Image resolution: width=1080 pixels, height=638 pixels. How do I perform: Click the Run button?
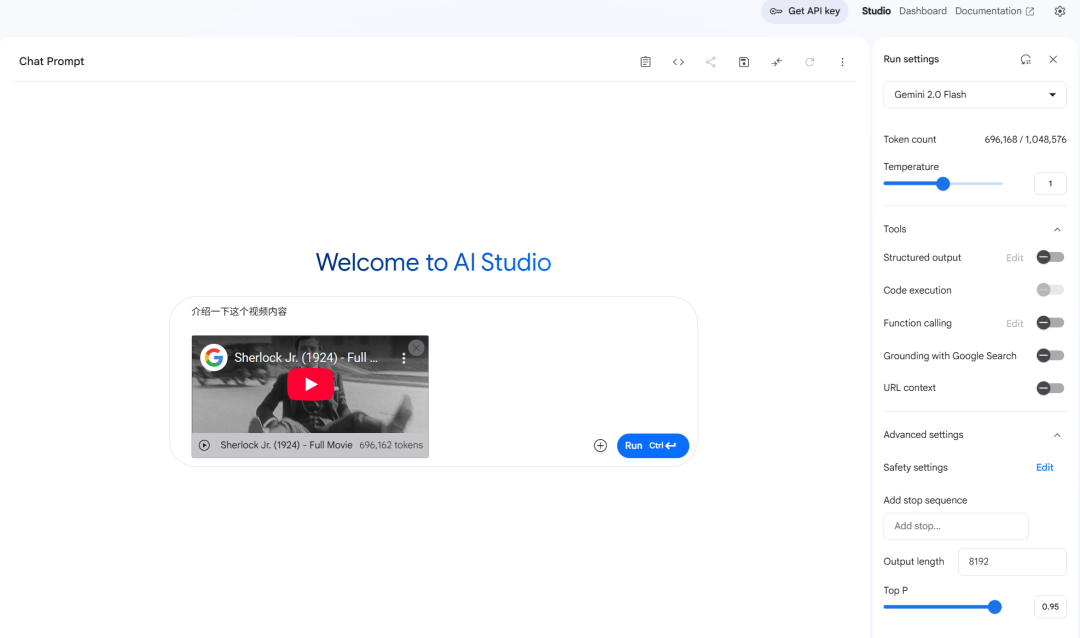pyautogui.click(x=652, y=445)
